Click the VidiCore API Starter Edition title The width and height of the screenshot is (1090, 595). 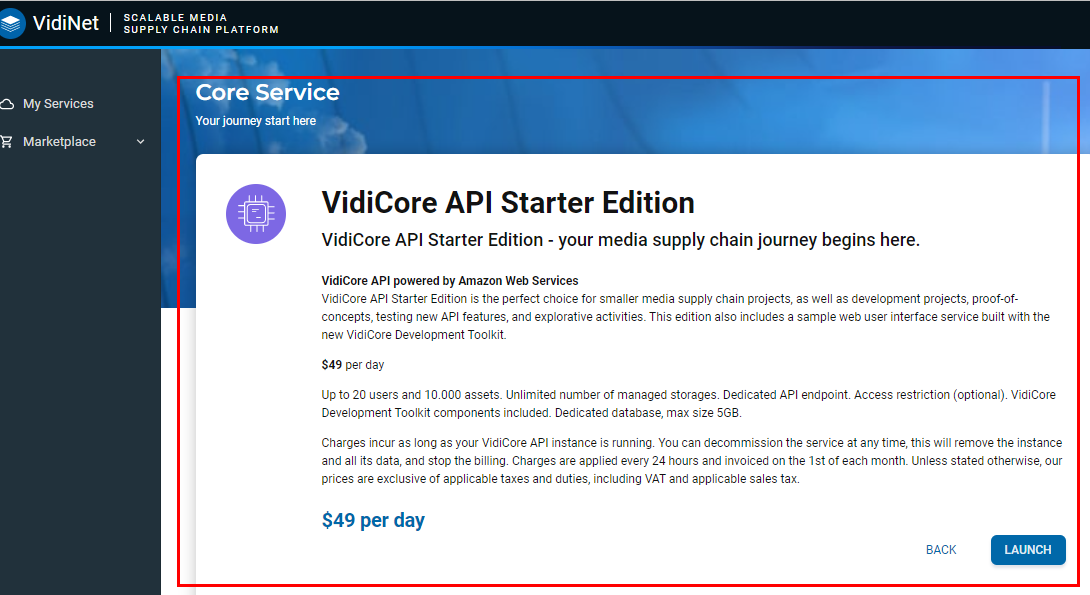point(507,203)
